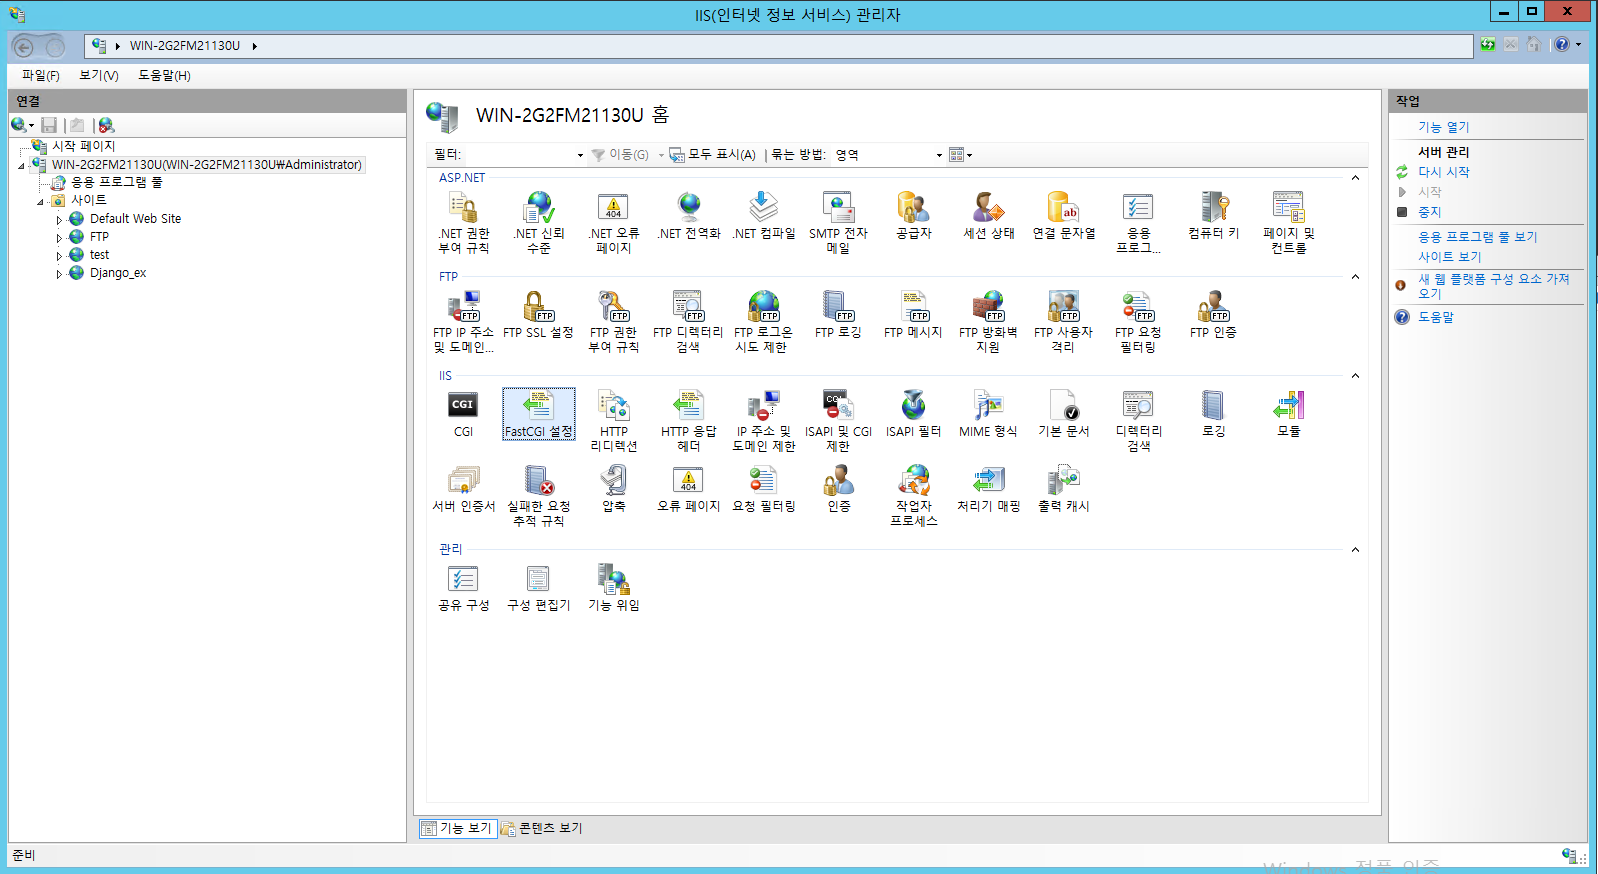Select the 응용 프로그램 풀 tree node
Screen dimensions: 1598x874
pos(116,183)
